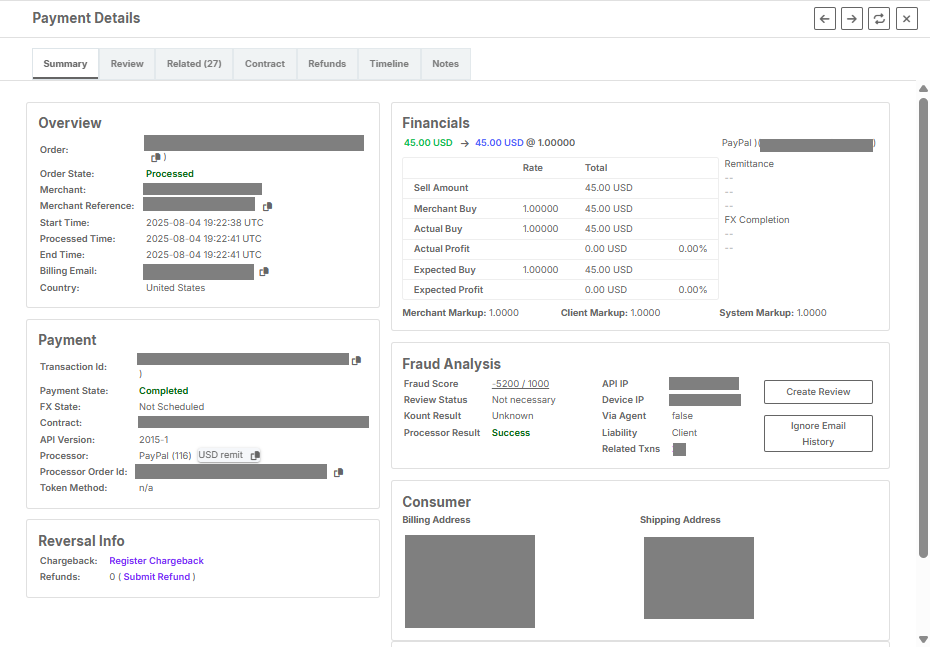The width and height of the screenshot is (930, 657).
Task: Click Ignore Email History
Action: 817,433
